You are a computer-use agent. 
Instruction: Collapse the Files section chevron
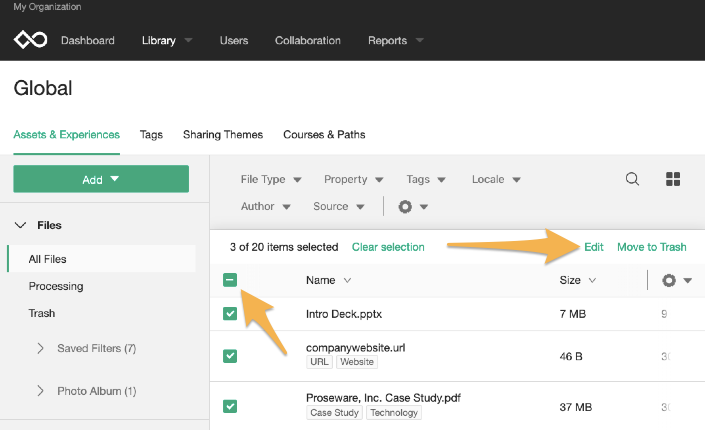(x=21, y=225)
